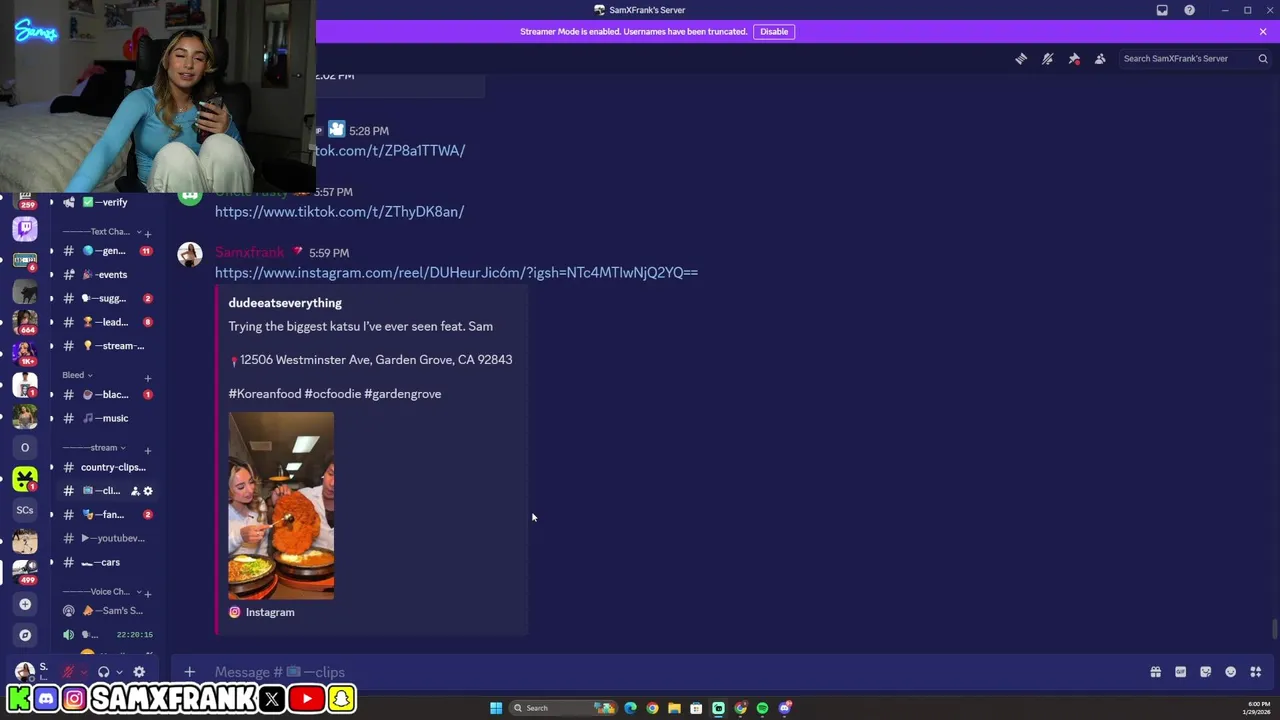Open the server icon with 664 badge

pos(25,321)
